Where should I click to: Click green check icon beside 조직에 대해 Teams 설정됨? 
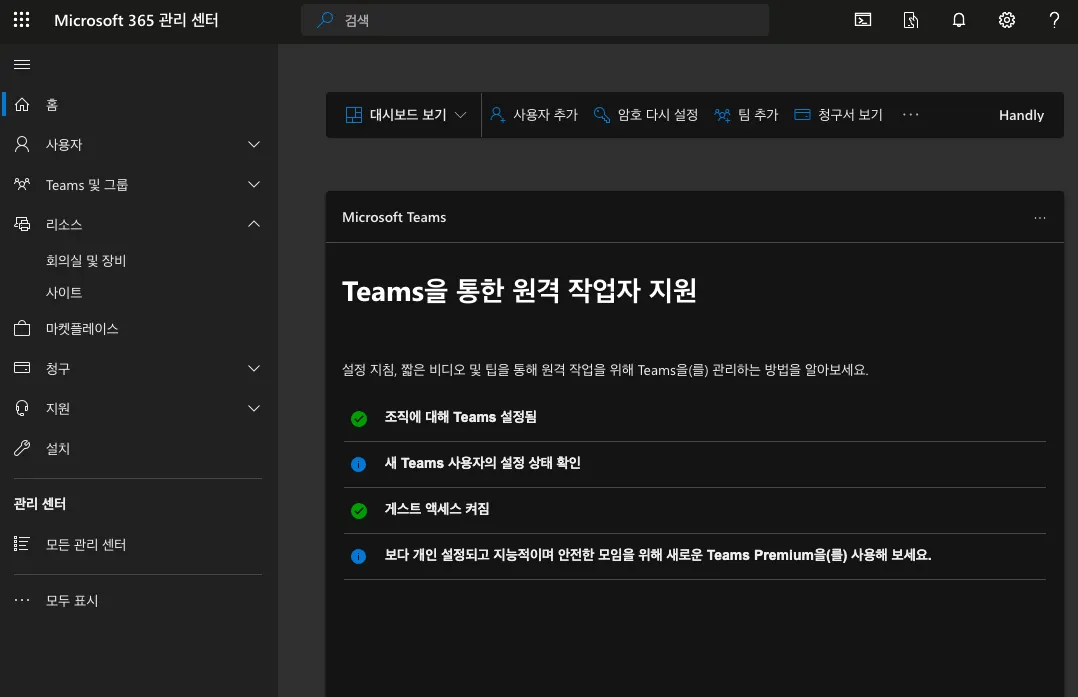coord(359,419)
